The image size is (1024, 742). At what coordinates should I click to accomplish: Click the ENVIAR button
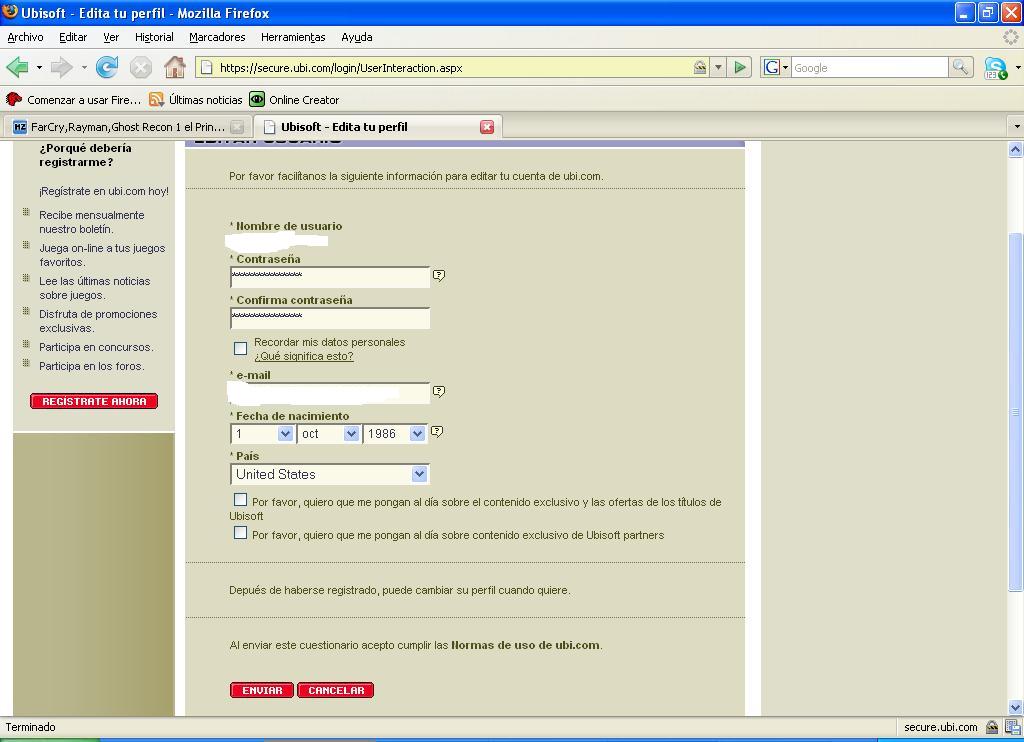[262, 690]
